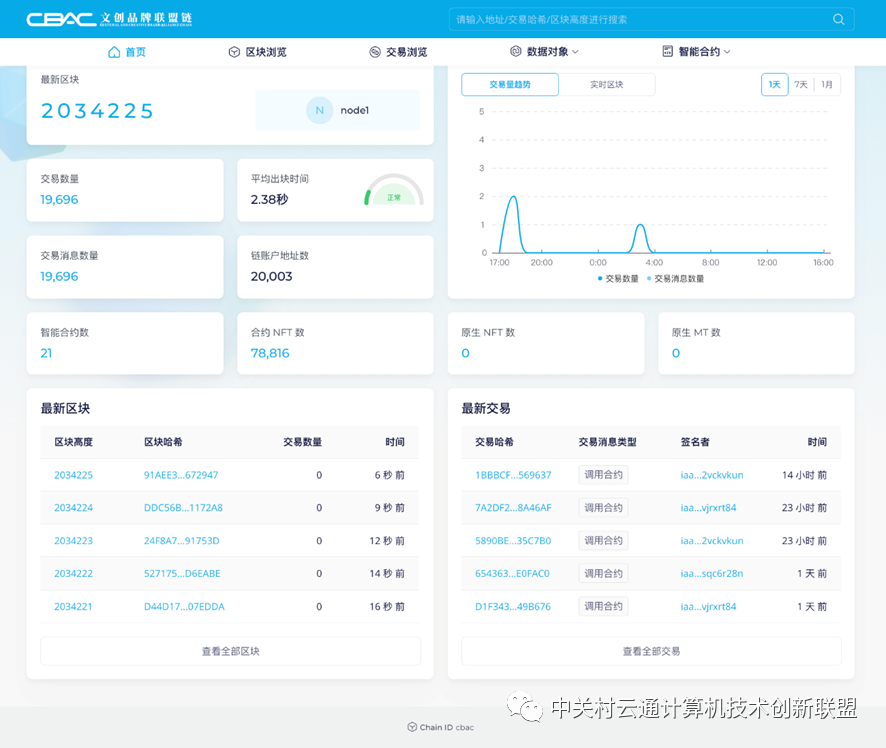Screen dimensions: 886x748
Task: Click the 智能合约 menu icon
Action: coord(667,51)
